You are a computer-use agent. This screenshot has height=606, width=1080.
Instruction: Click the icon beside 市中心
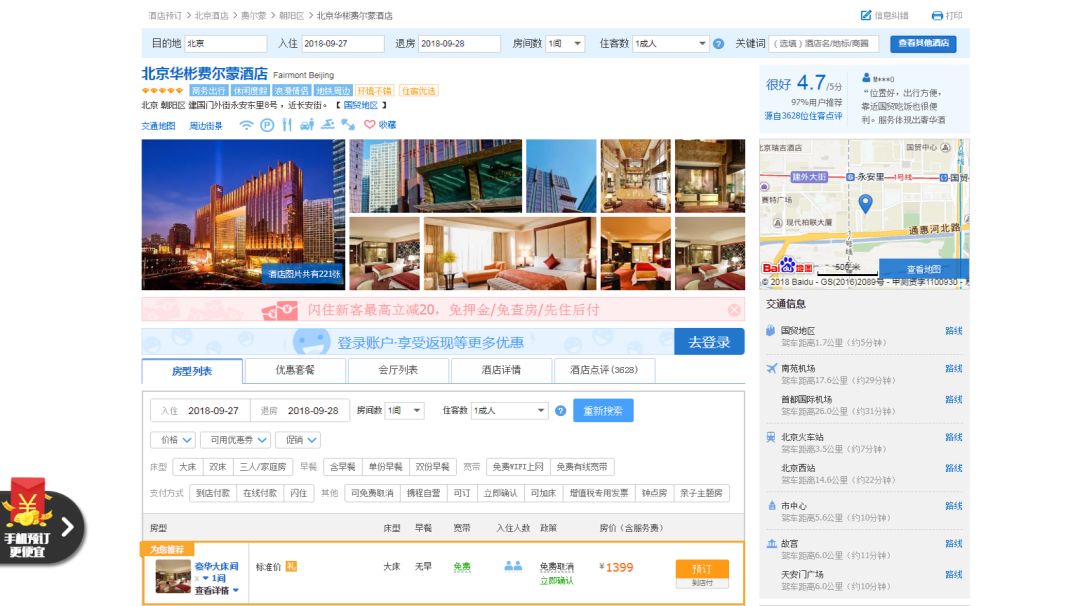[771, 505]
